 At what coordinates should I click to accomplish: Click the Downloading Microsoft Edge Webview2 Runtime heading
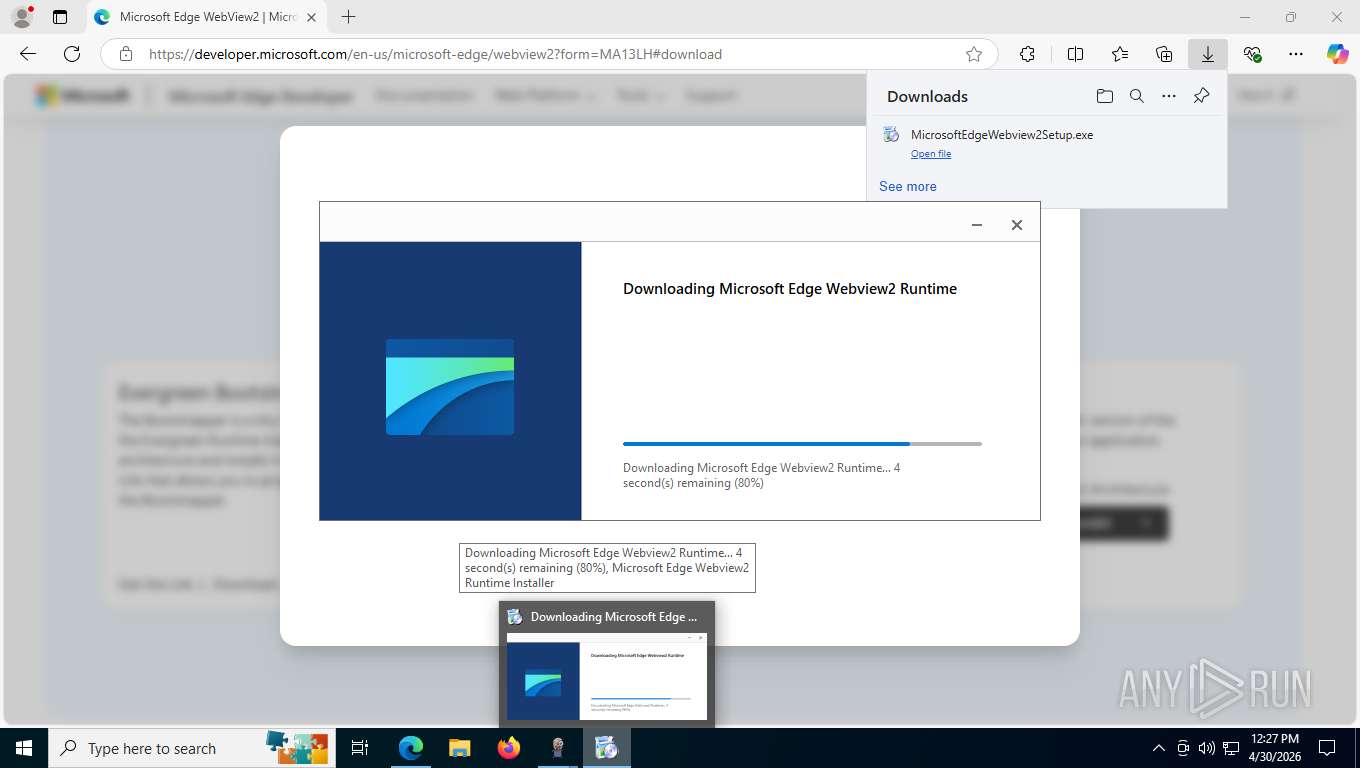[790, 289]
